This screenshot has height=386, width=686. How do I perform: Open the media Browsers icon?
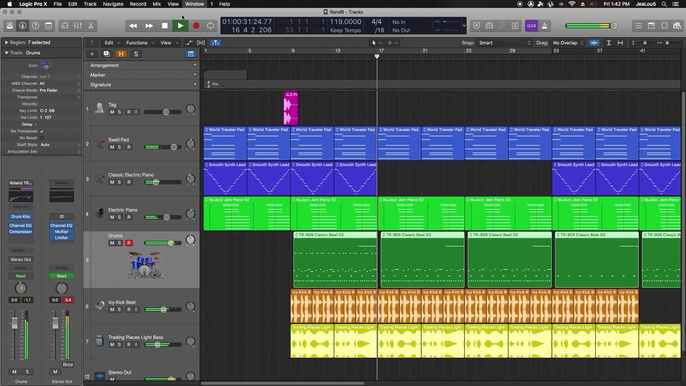pos(677,26)
